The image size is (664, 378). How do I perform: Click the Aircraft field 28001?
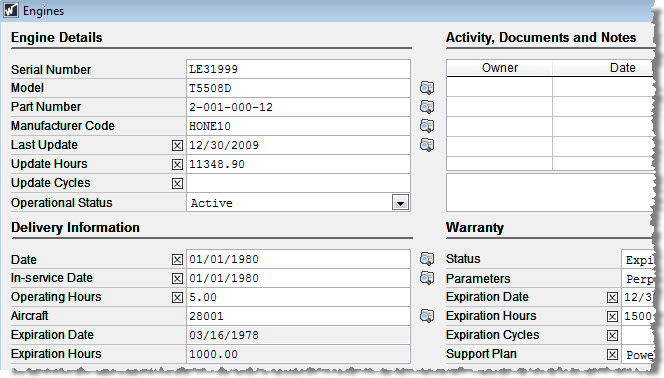point(298,316)
